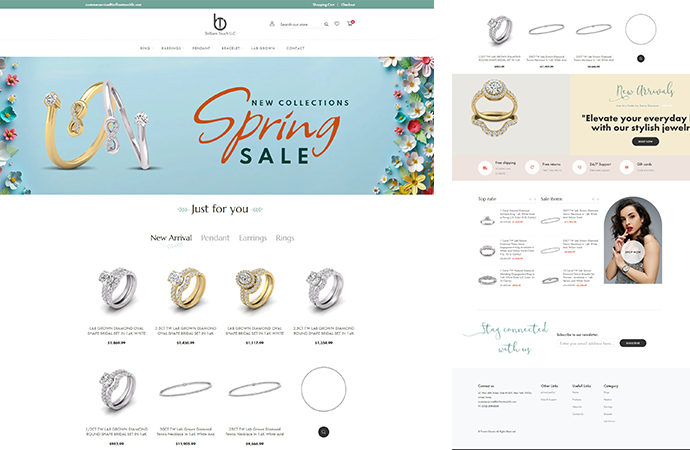This screenshot has width=690, height=450.
Task: Click the Free returns icon
Action: pos(532,167)
